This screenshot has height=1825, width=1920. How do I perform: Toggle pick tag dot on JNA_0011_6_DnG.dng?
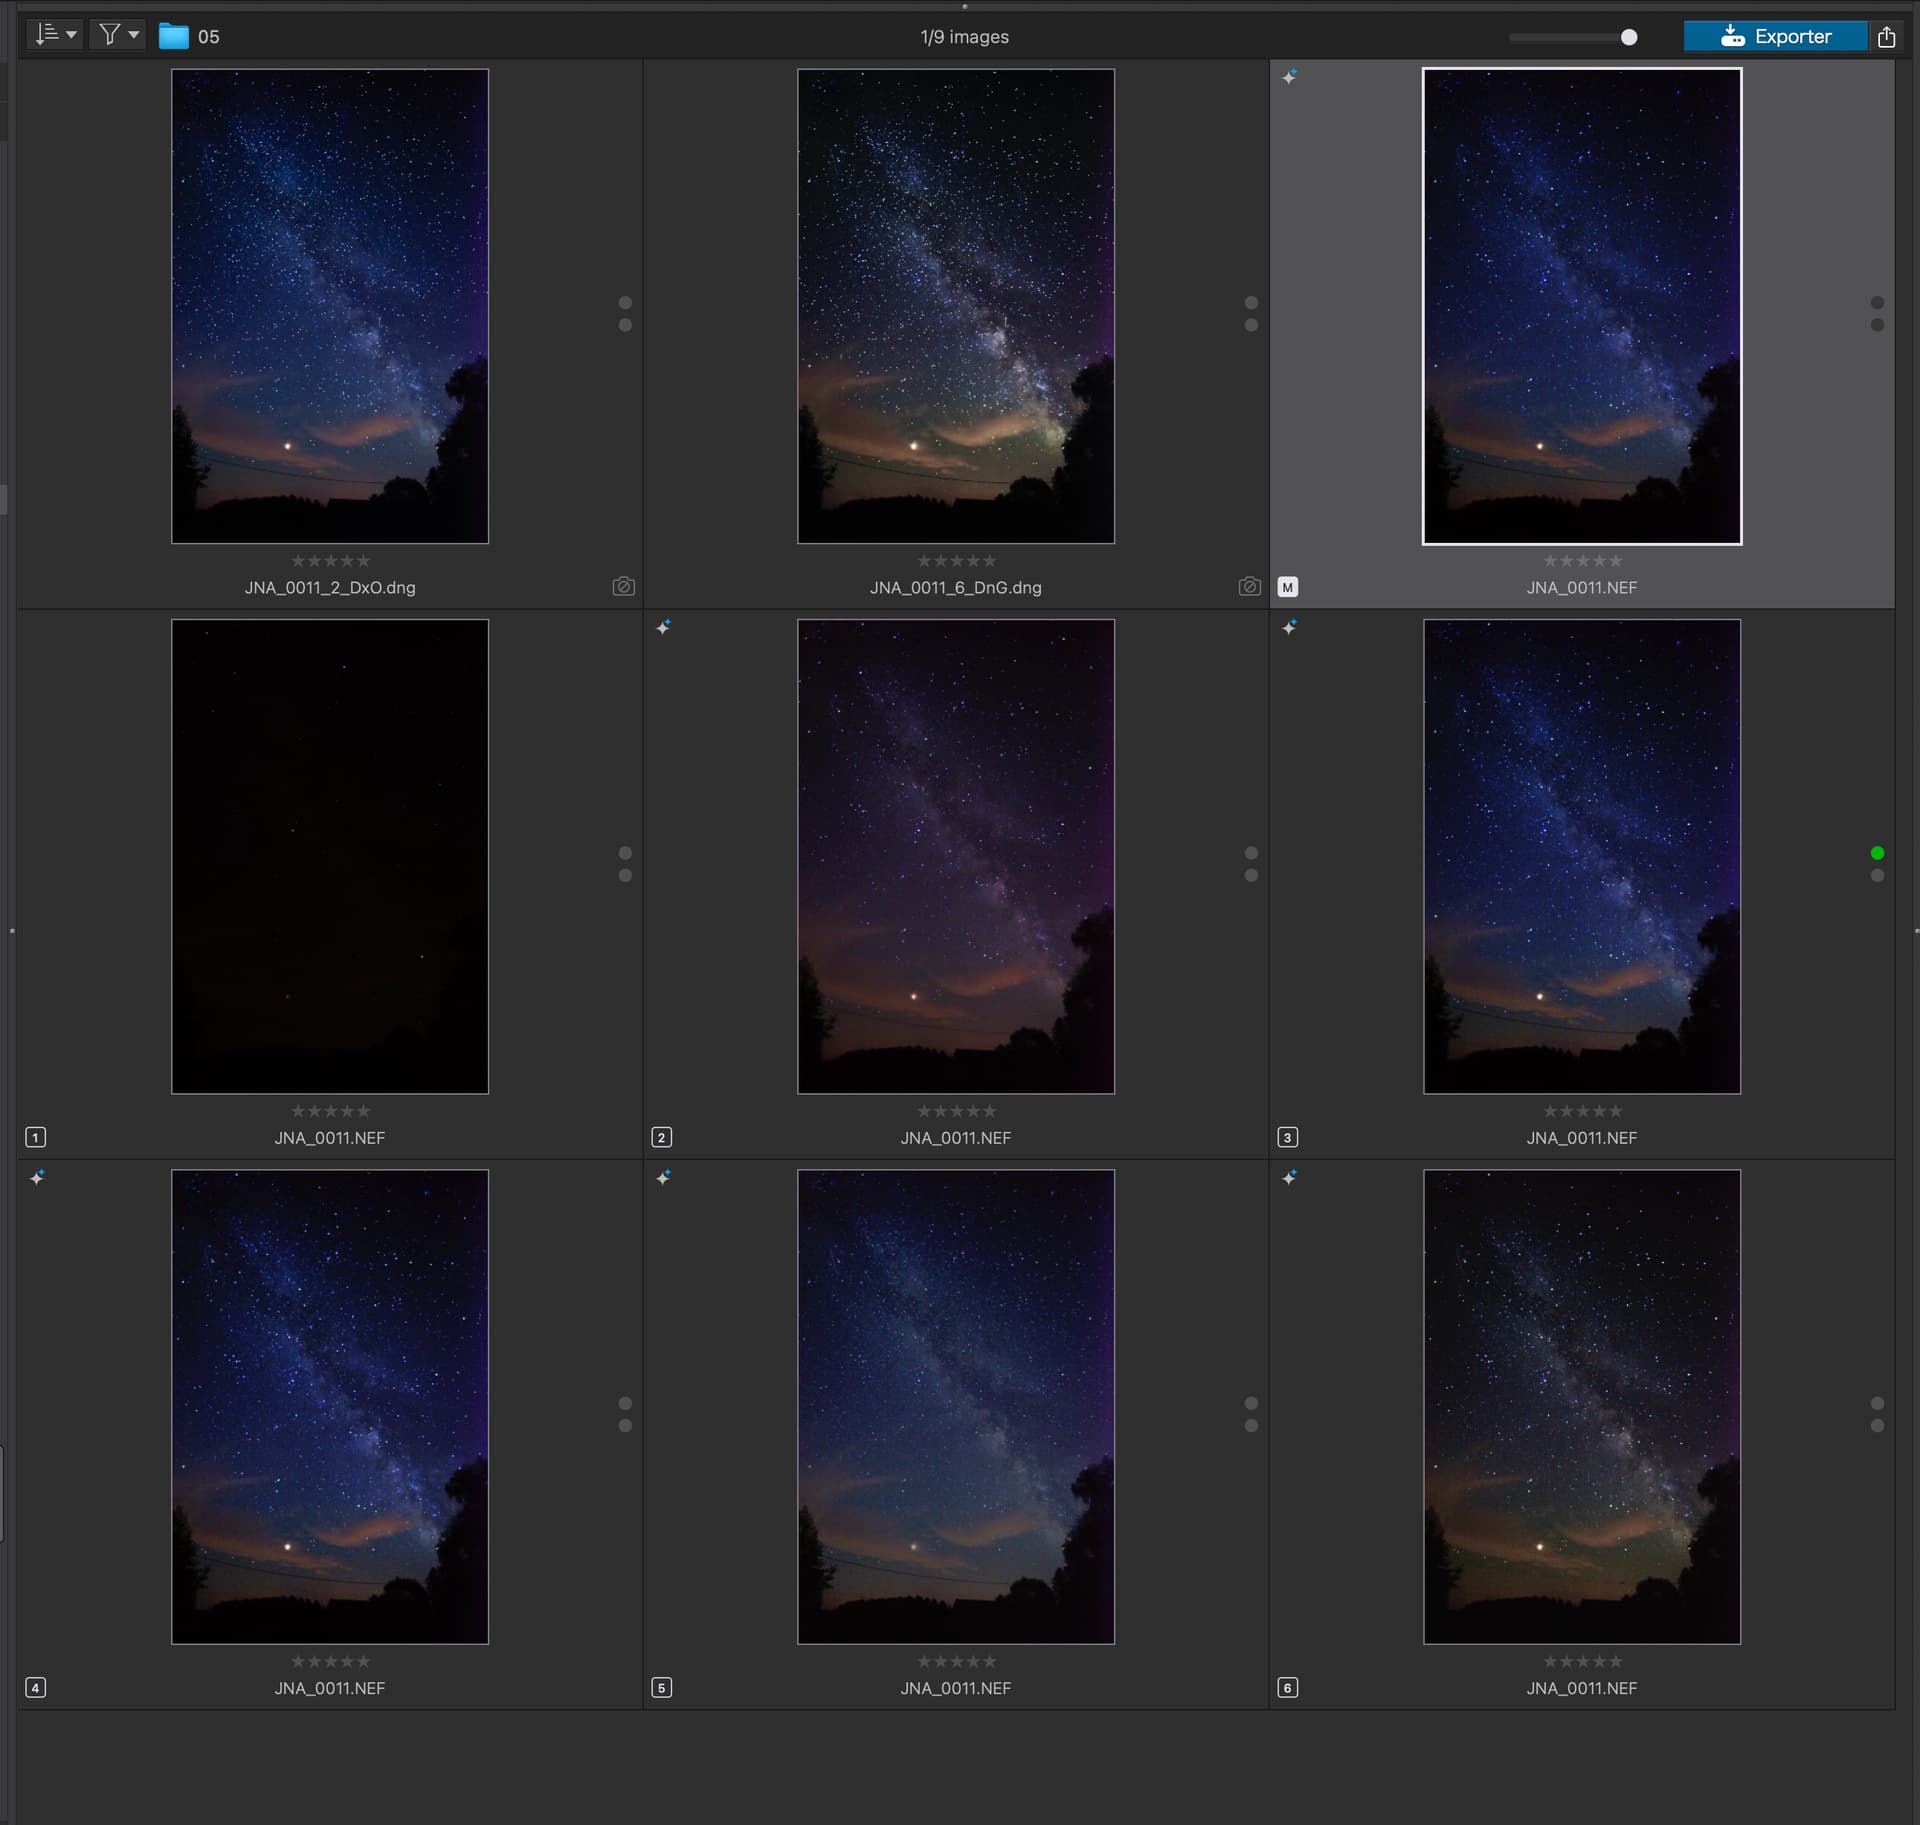[1251, 302]
